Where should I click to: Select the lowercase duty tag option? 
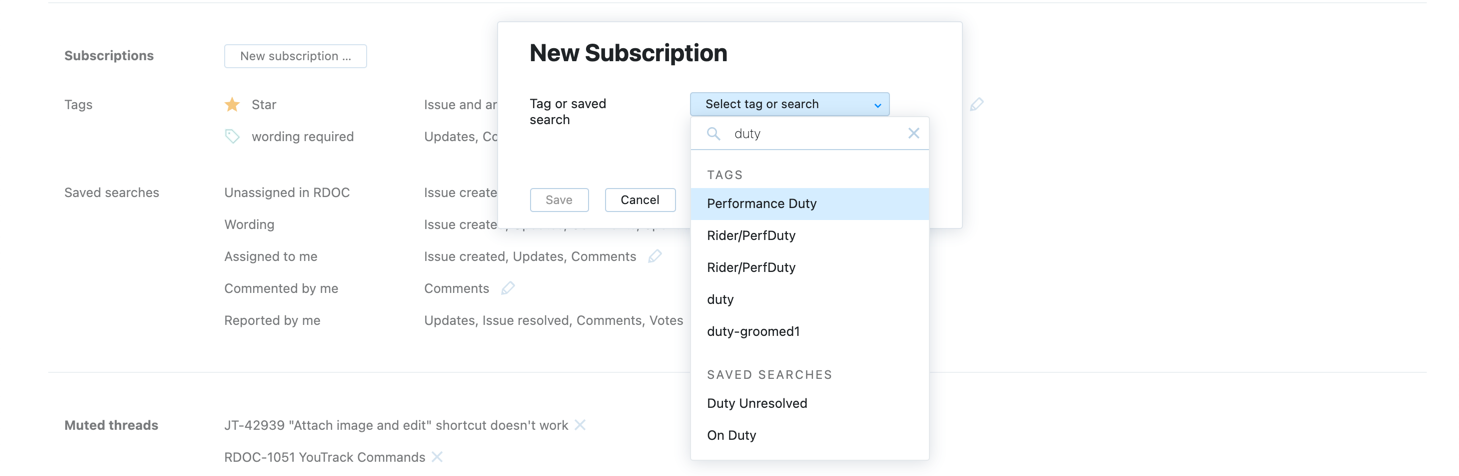[x=720, y=299]
